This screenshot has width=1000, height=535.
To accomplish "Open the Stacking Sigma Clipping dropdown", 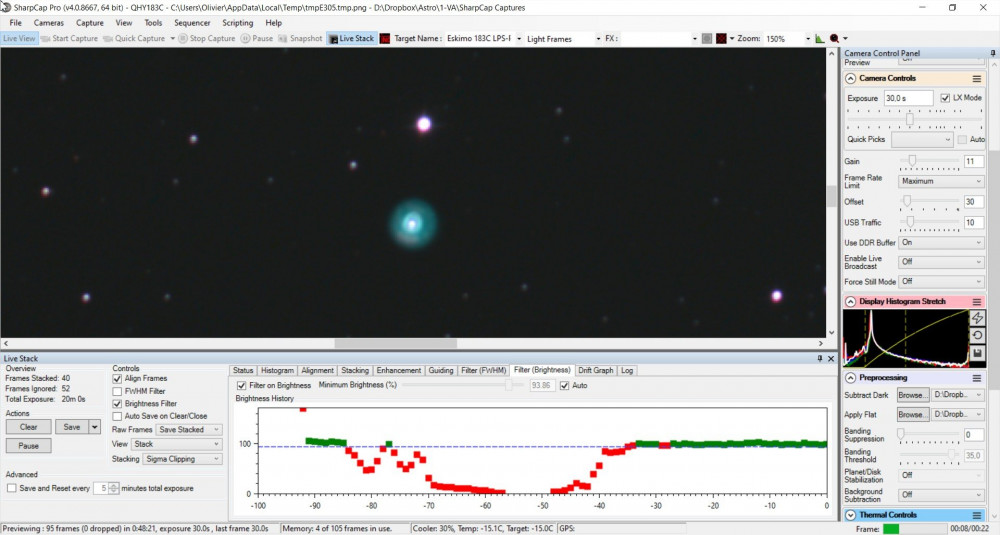I will coord(182,459).
